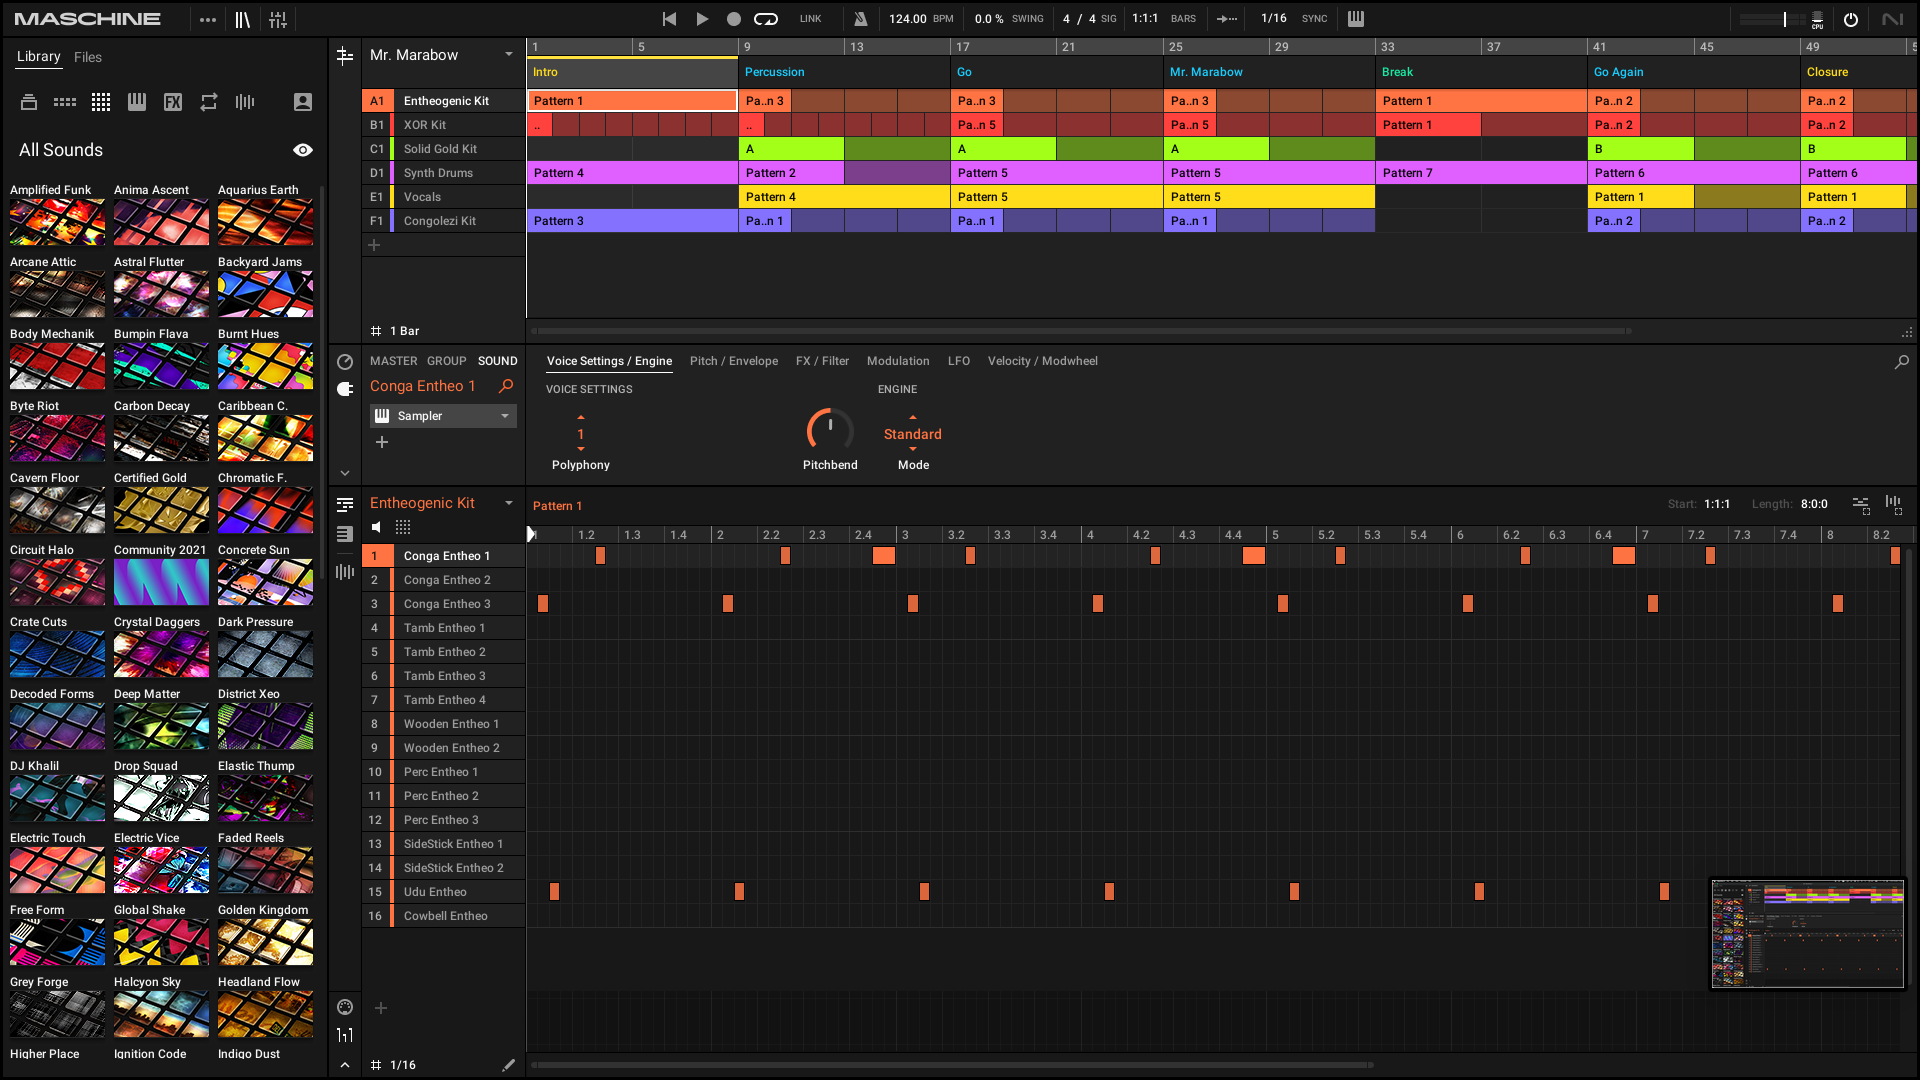This screenshot has width=1920, height=1080.
Task: Click the user content icon
Action: click(x=303, y=102)
